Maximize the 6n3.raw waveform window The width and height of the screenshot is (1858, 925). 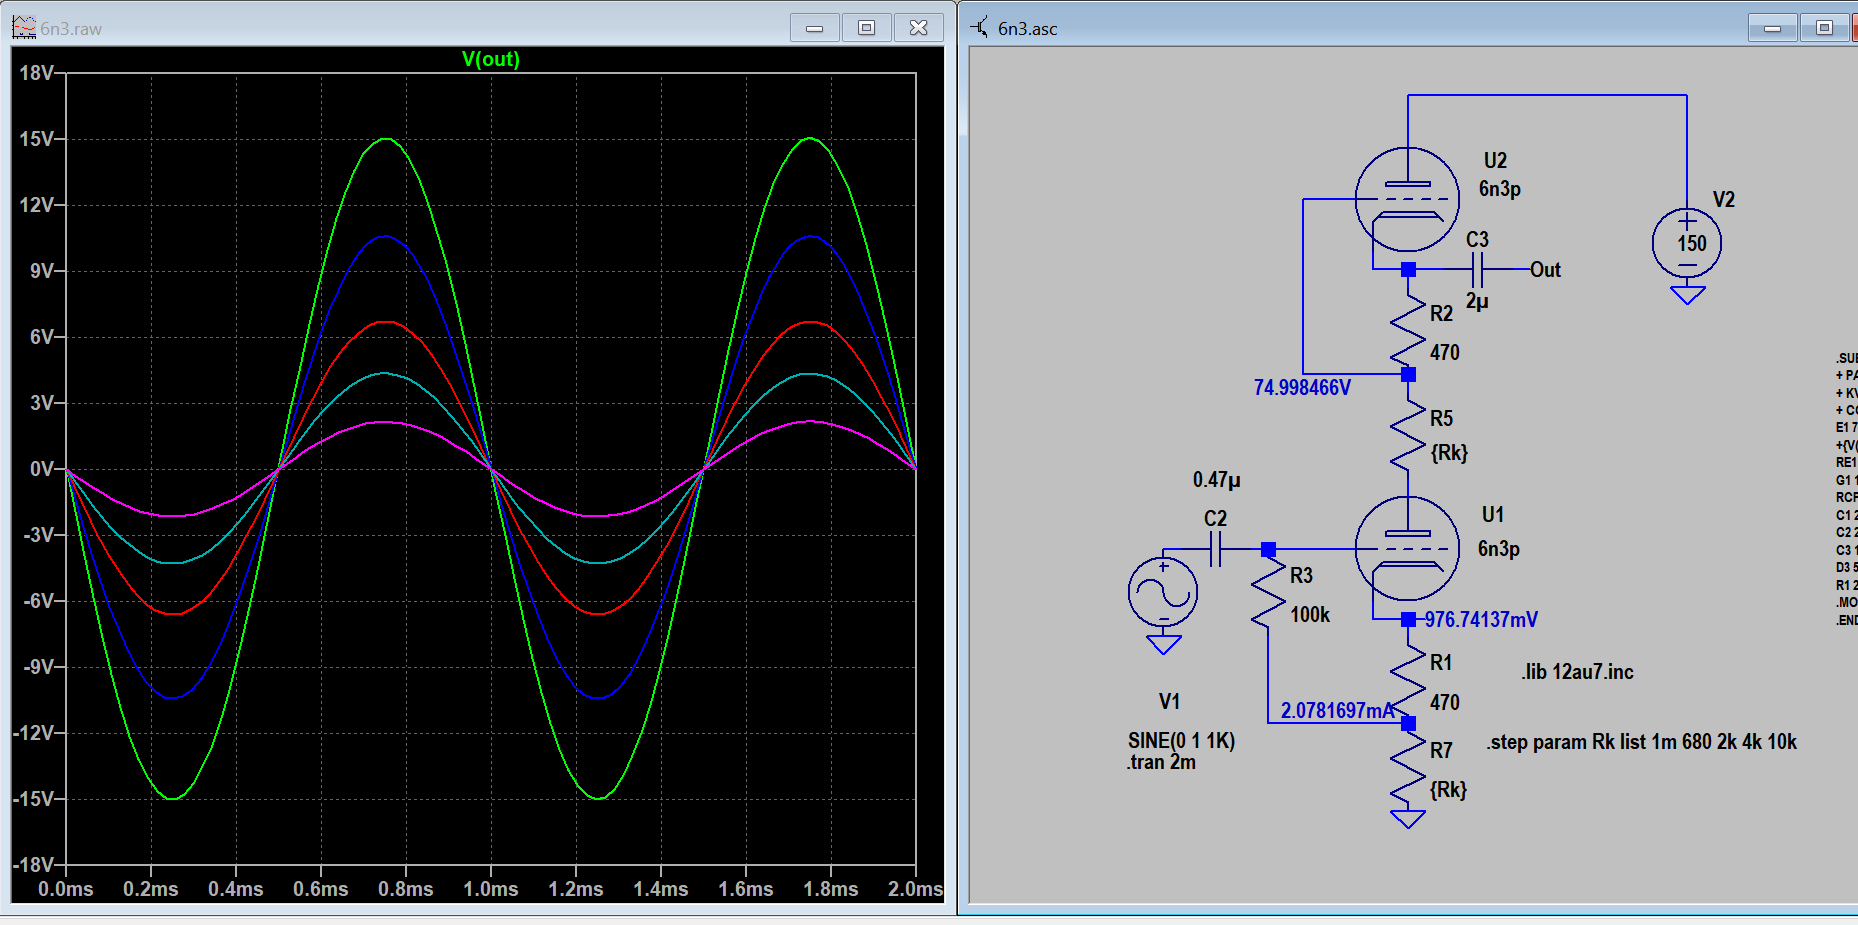(x=867, y=28)
